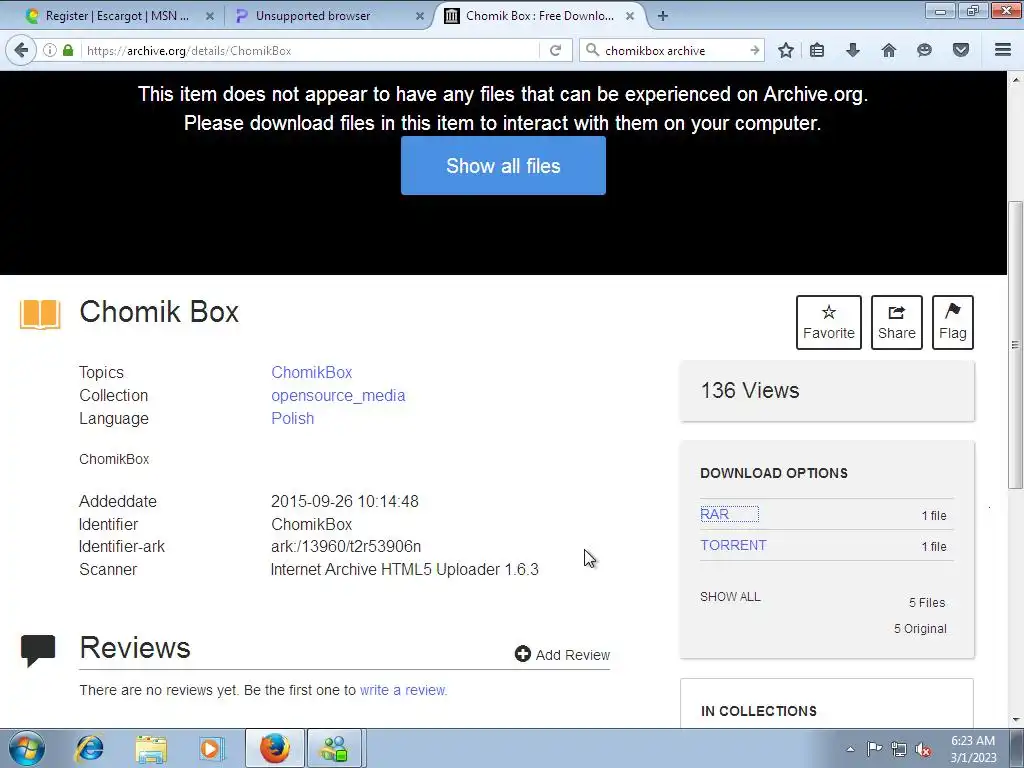1024x768 pixels.
Task: Click the network tray icon
Action: 899,749
